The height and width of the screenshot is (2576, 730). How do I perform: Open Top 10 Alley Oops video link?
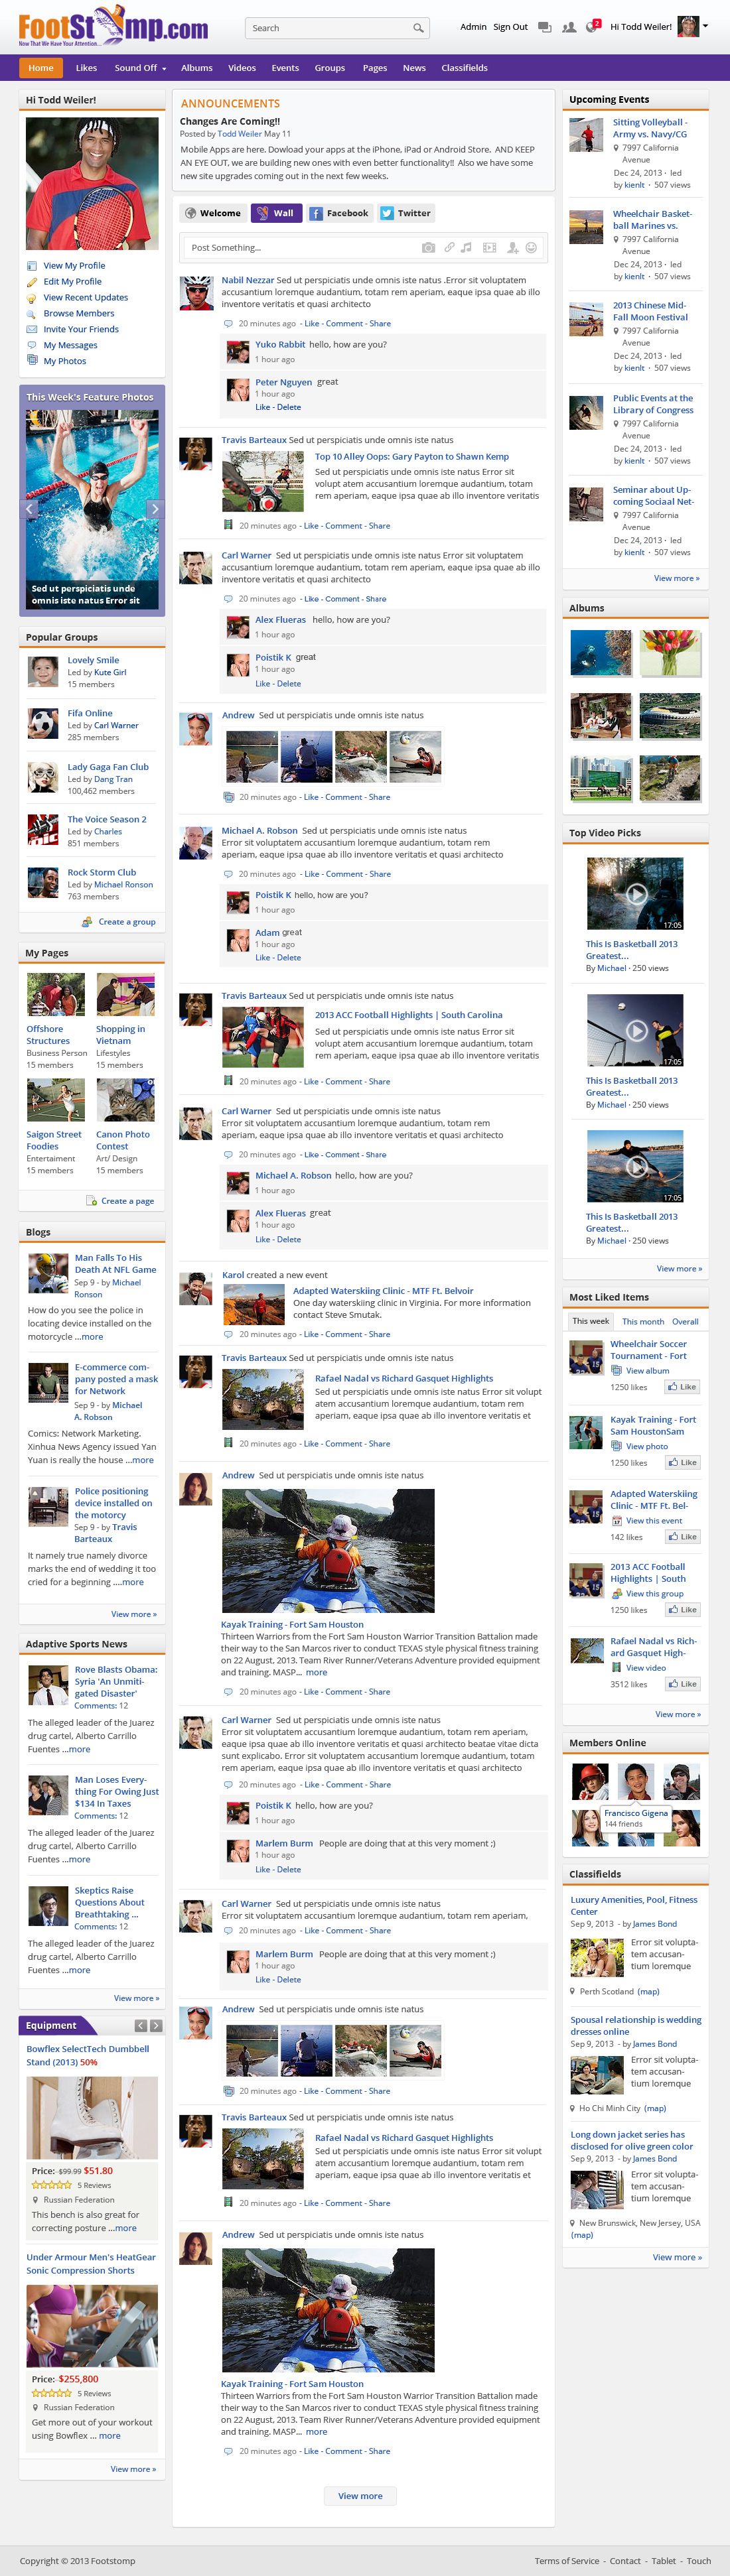(x=412, y=457)
